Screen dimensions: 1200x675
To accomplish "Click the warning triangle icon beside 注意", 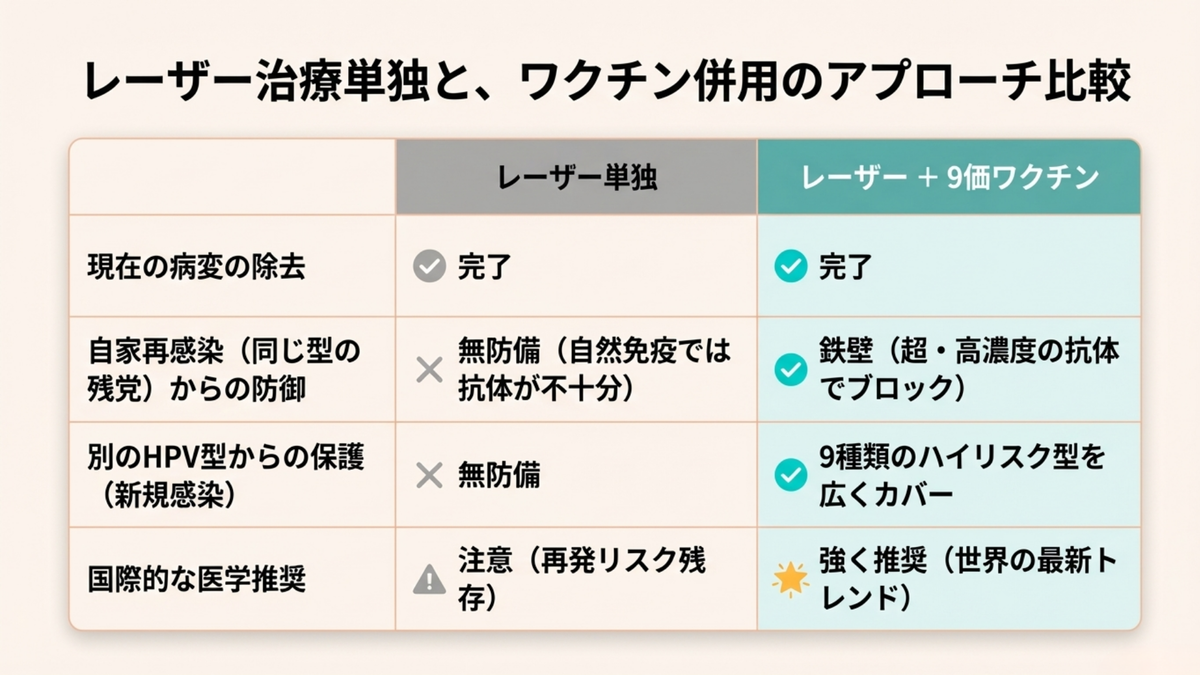I will tap(429, 578).
